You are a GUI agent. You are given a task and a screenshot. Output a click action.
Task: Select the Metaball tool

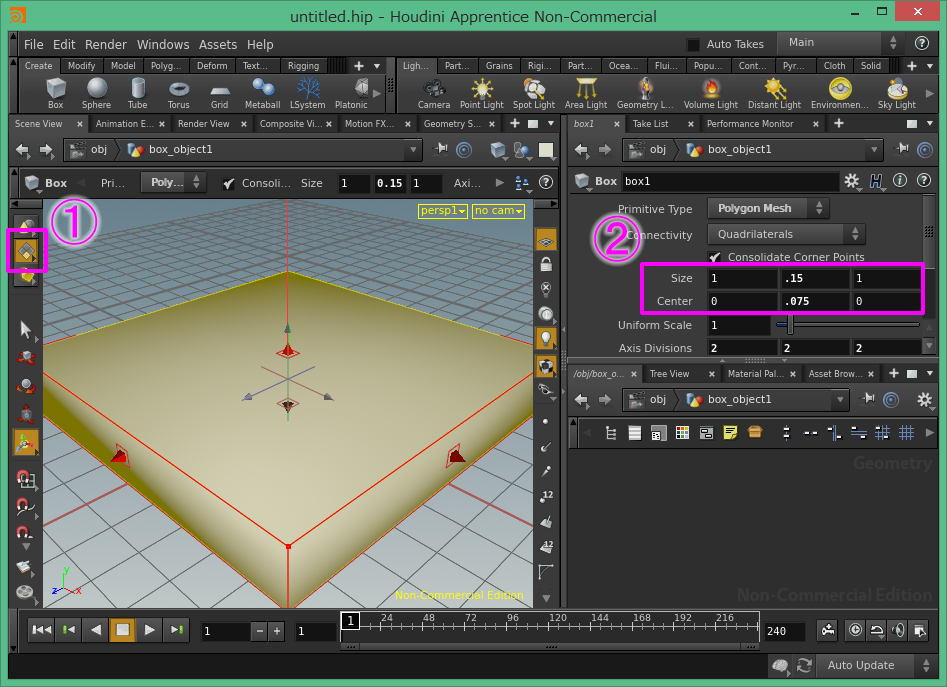tap(263, 94)
